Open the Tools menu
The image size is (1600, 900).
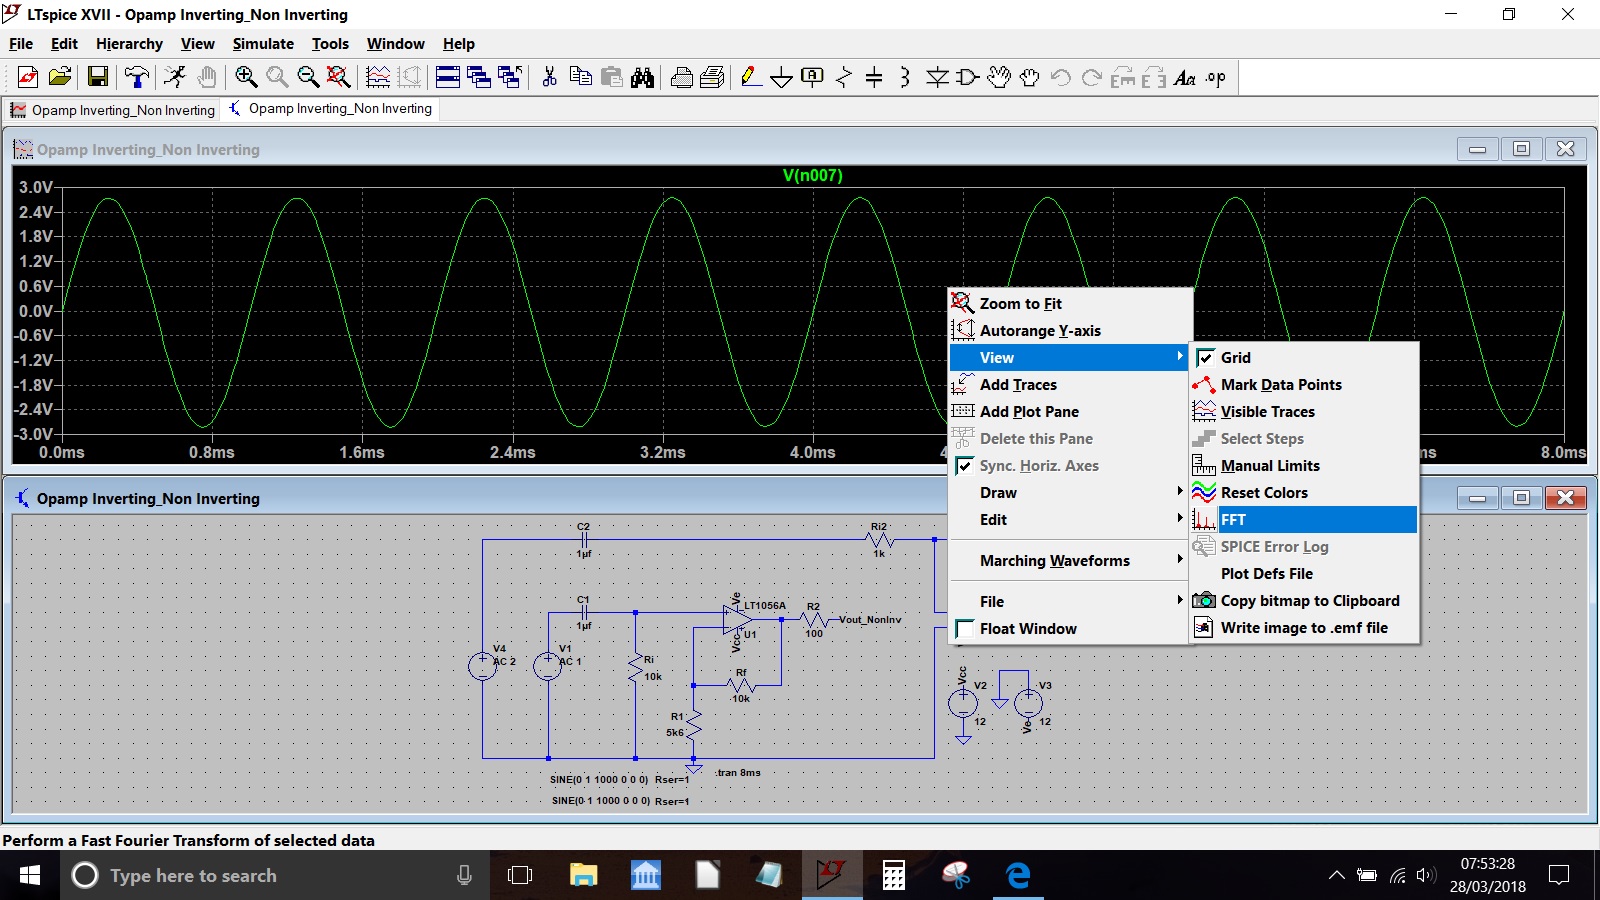(330, 44)
